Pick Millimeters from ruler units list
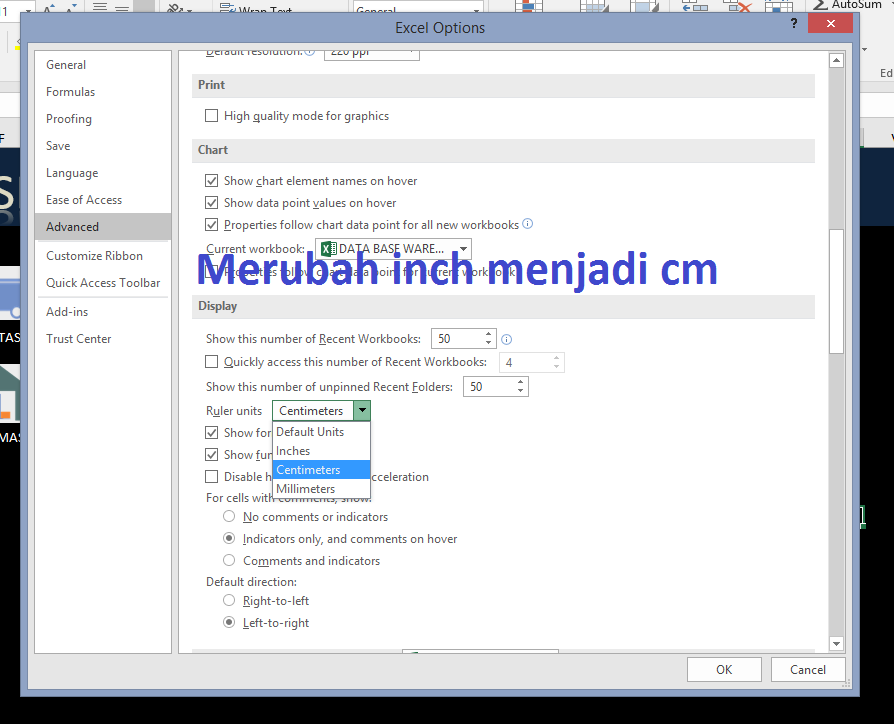 [322, 489]
